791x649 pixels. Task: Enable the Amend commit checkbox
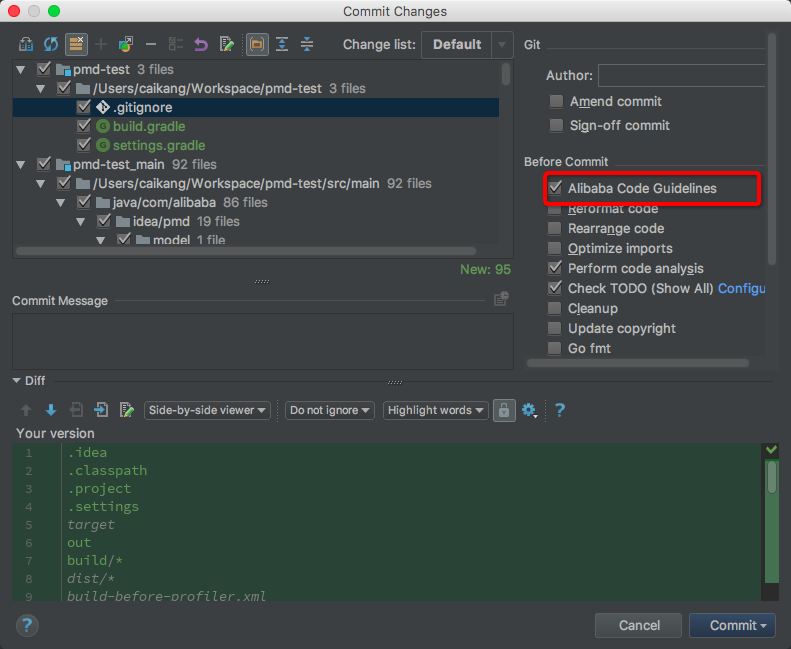click(556, 102)
